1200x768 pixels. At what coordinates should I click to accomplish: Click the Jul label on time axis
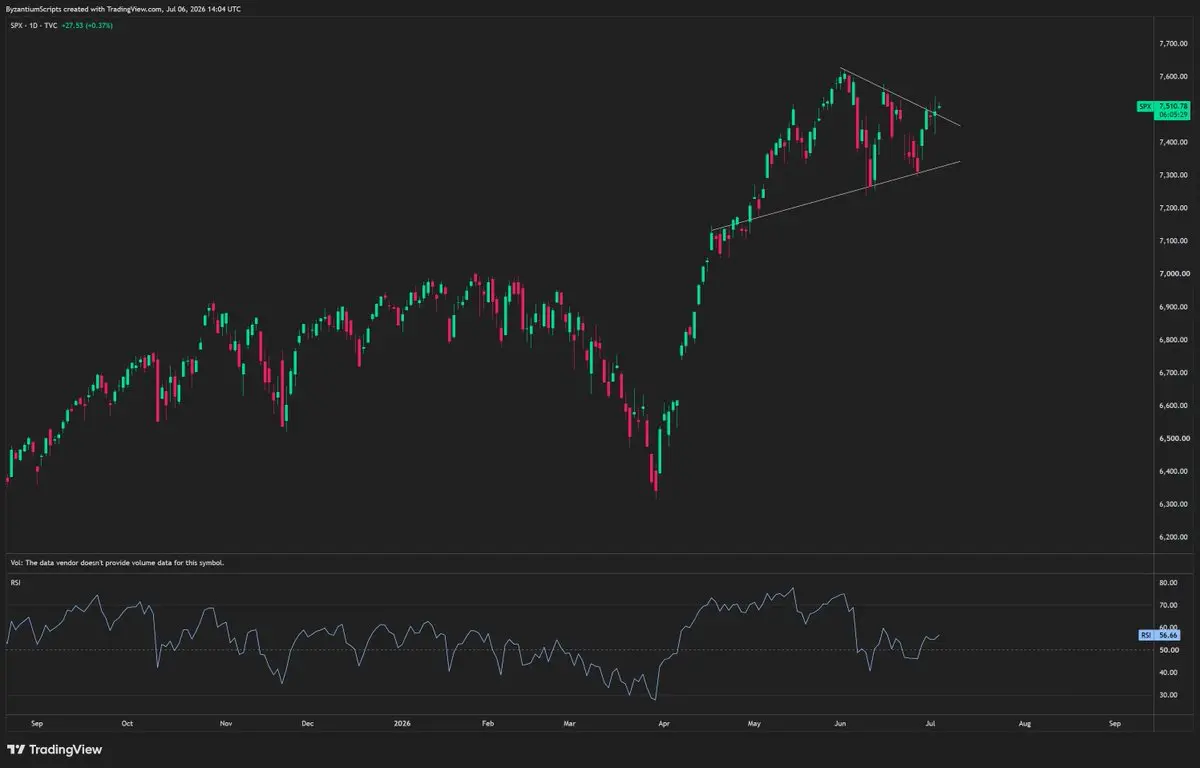coord(931,722)
